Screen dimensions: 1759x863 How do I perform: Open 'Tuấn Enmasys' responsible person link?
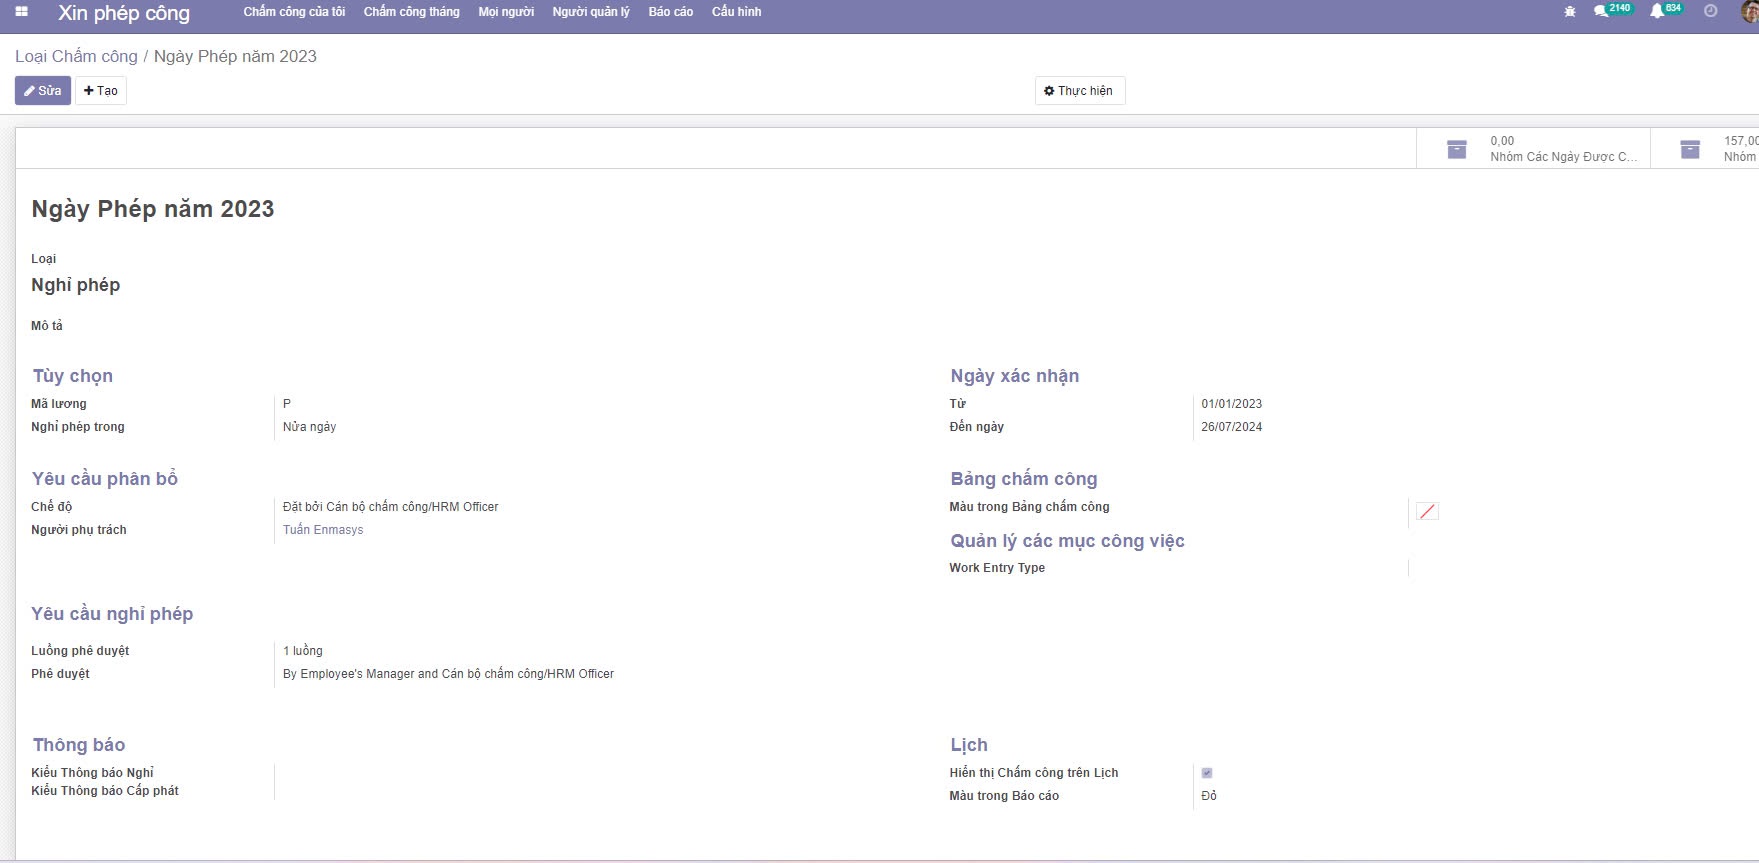point(323,530)
